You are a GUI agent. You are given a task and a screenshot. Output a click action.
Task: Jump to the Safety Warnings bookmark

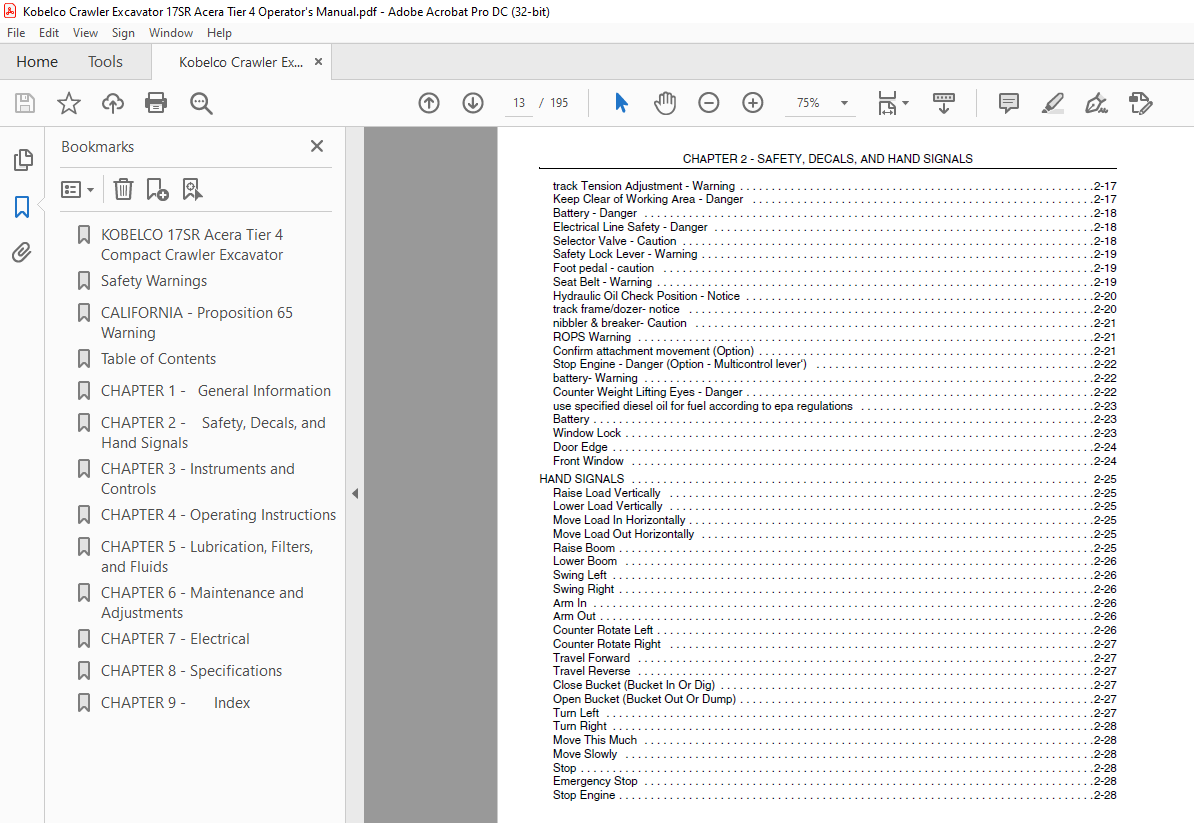(x=154, y=281)
